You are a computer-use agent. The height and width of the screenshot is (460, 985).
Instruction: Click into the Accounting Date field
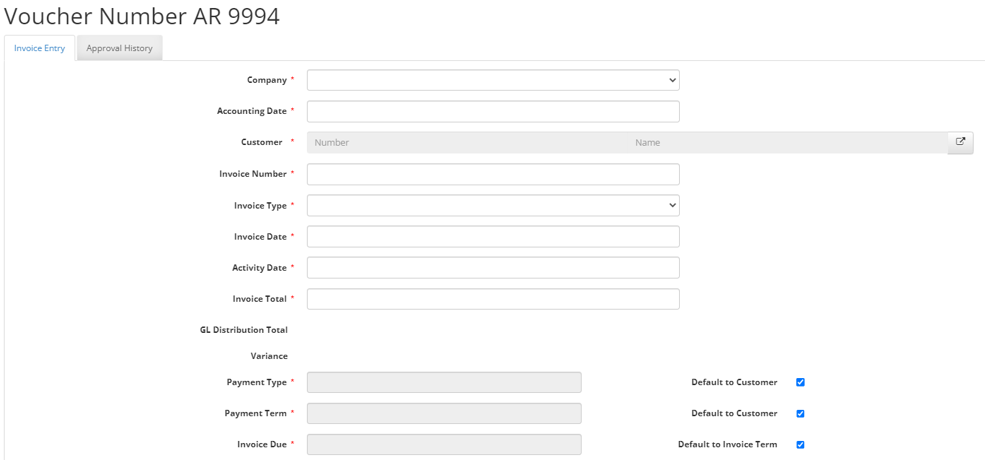point(493,111)
